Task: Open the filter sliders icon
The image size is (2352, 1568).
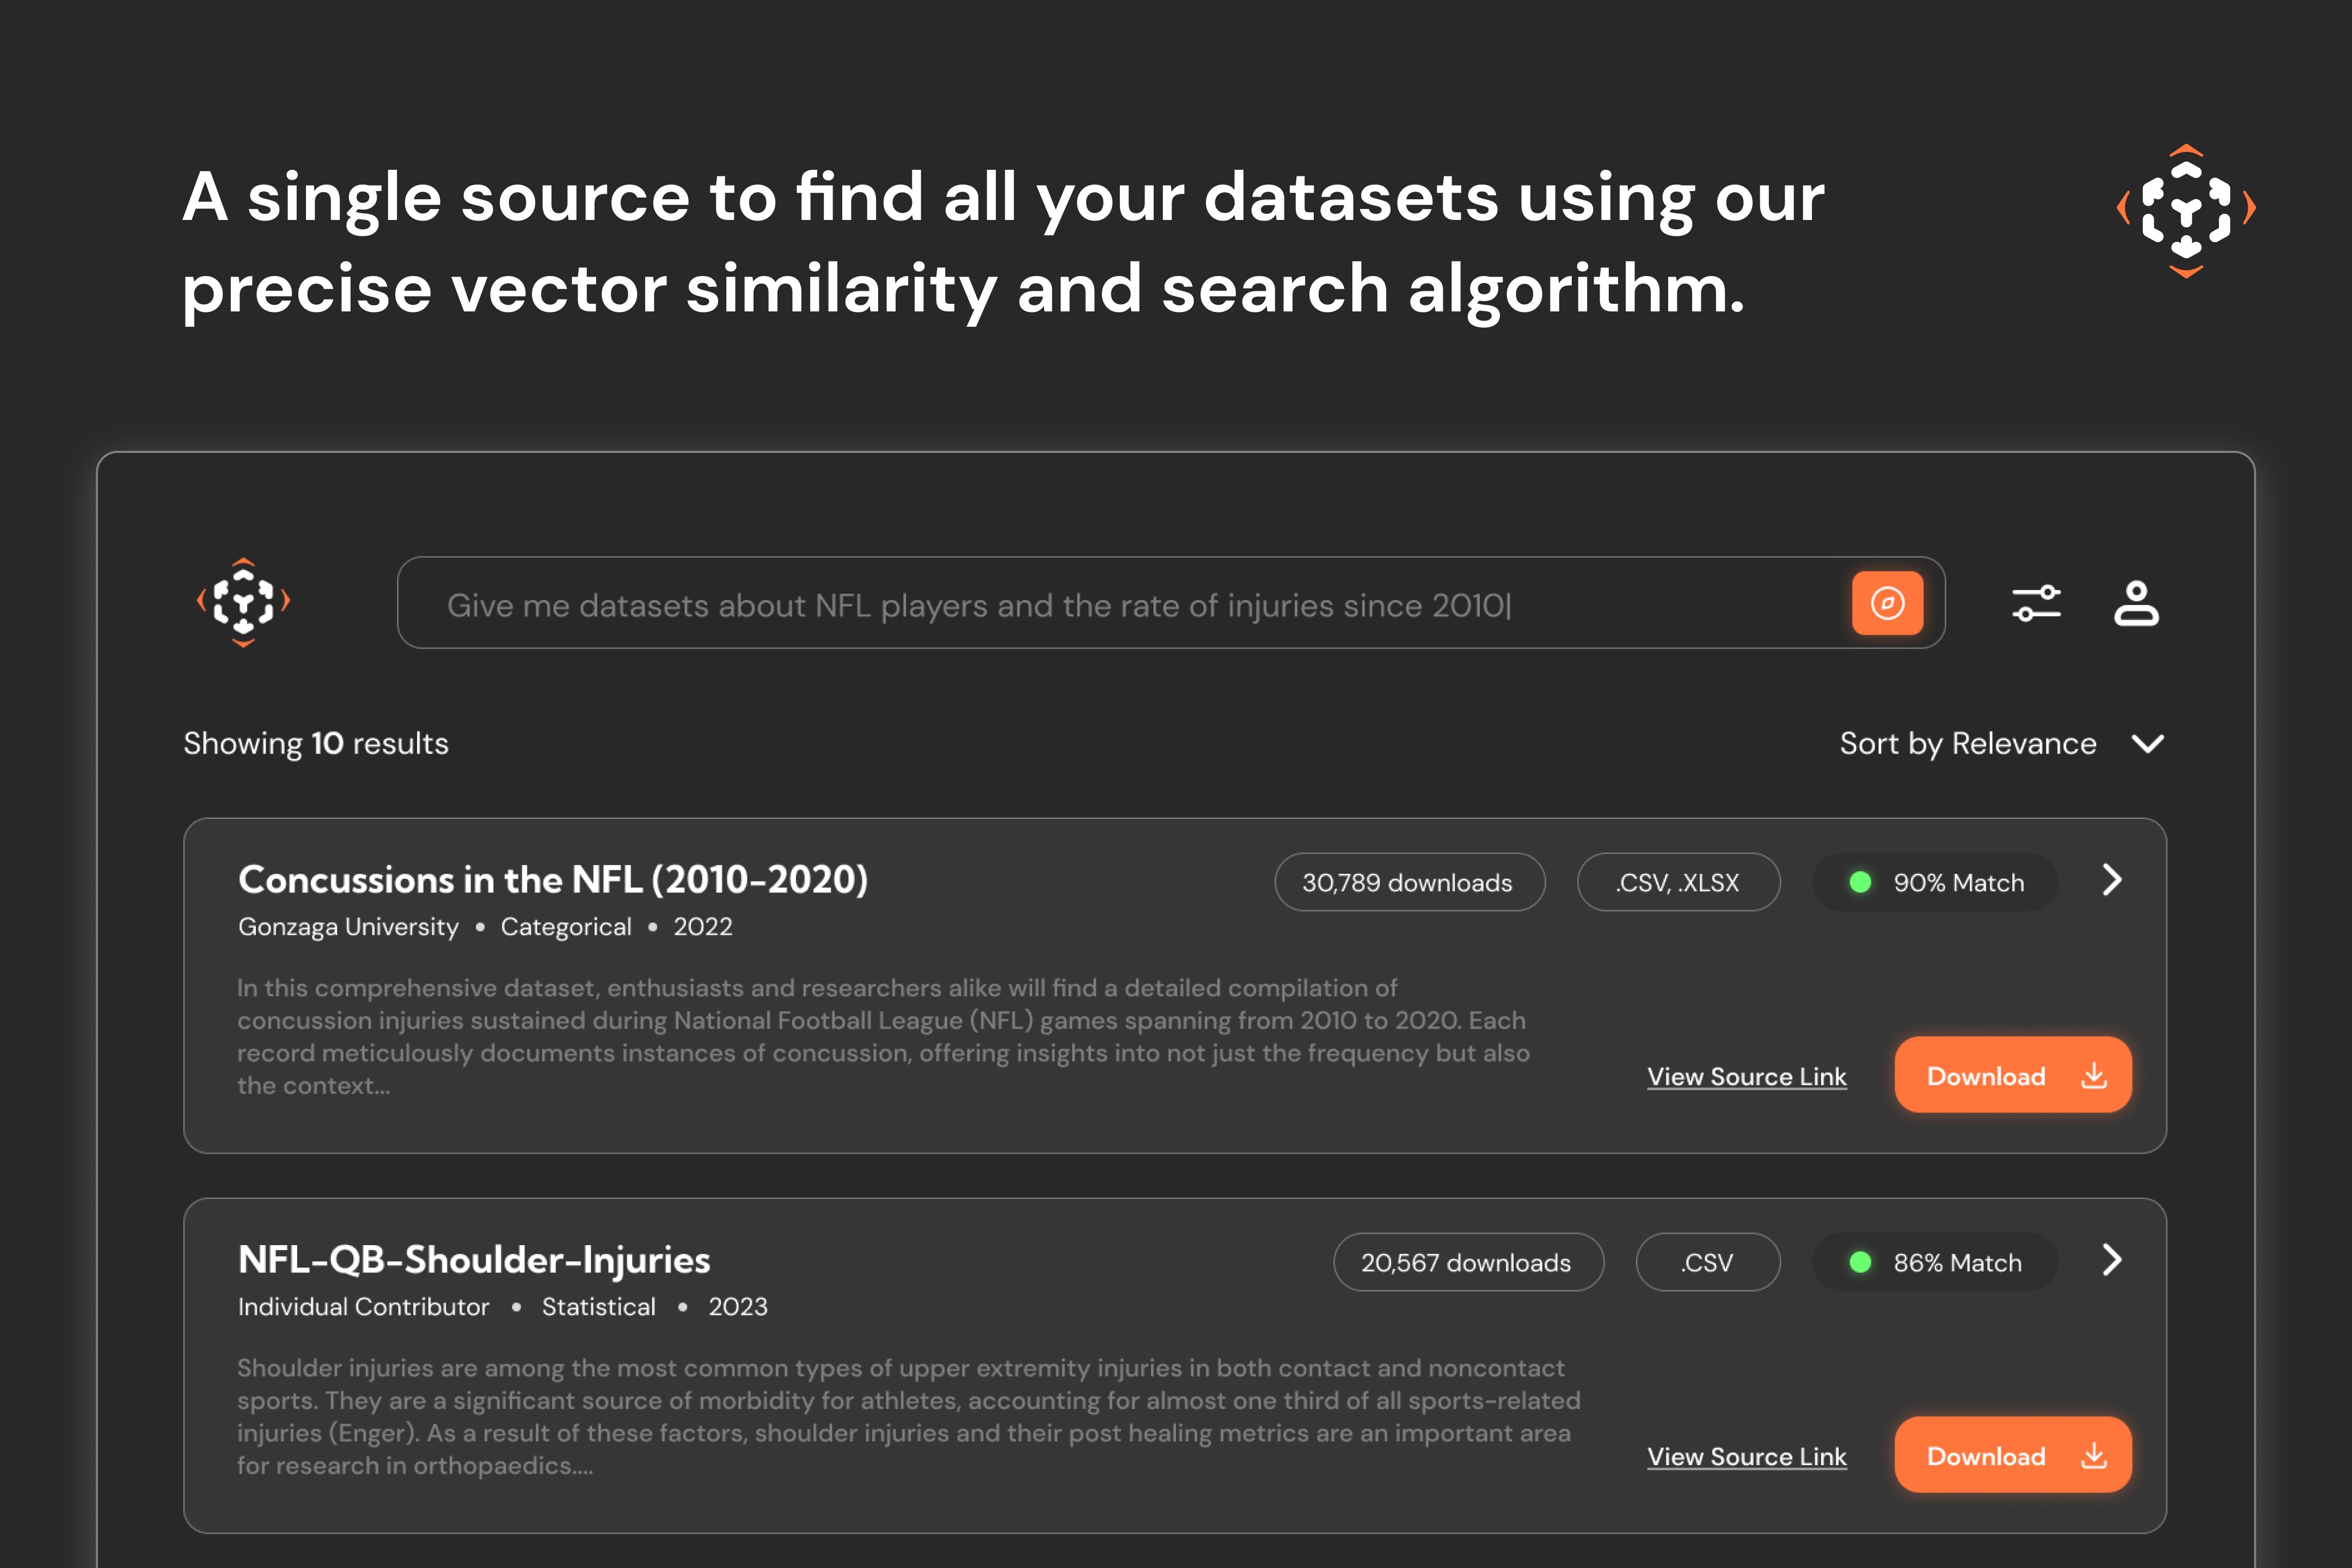Action: (2036, 603)
